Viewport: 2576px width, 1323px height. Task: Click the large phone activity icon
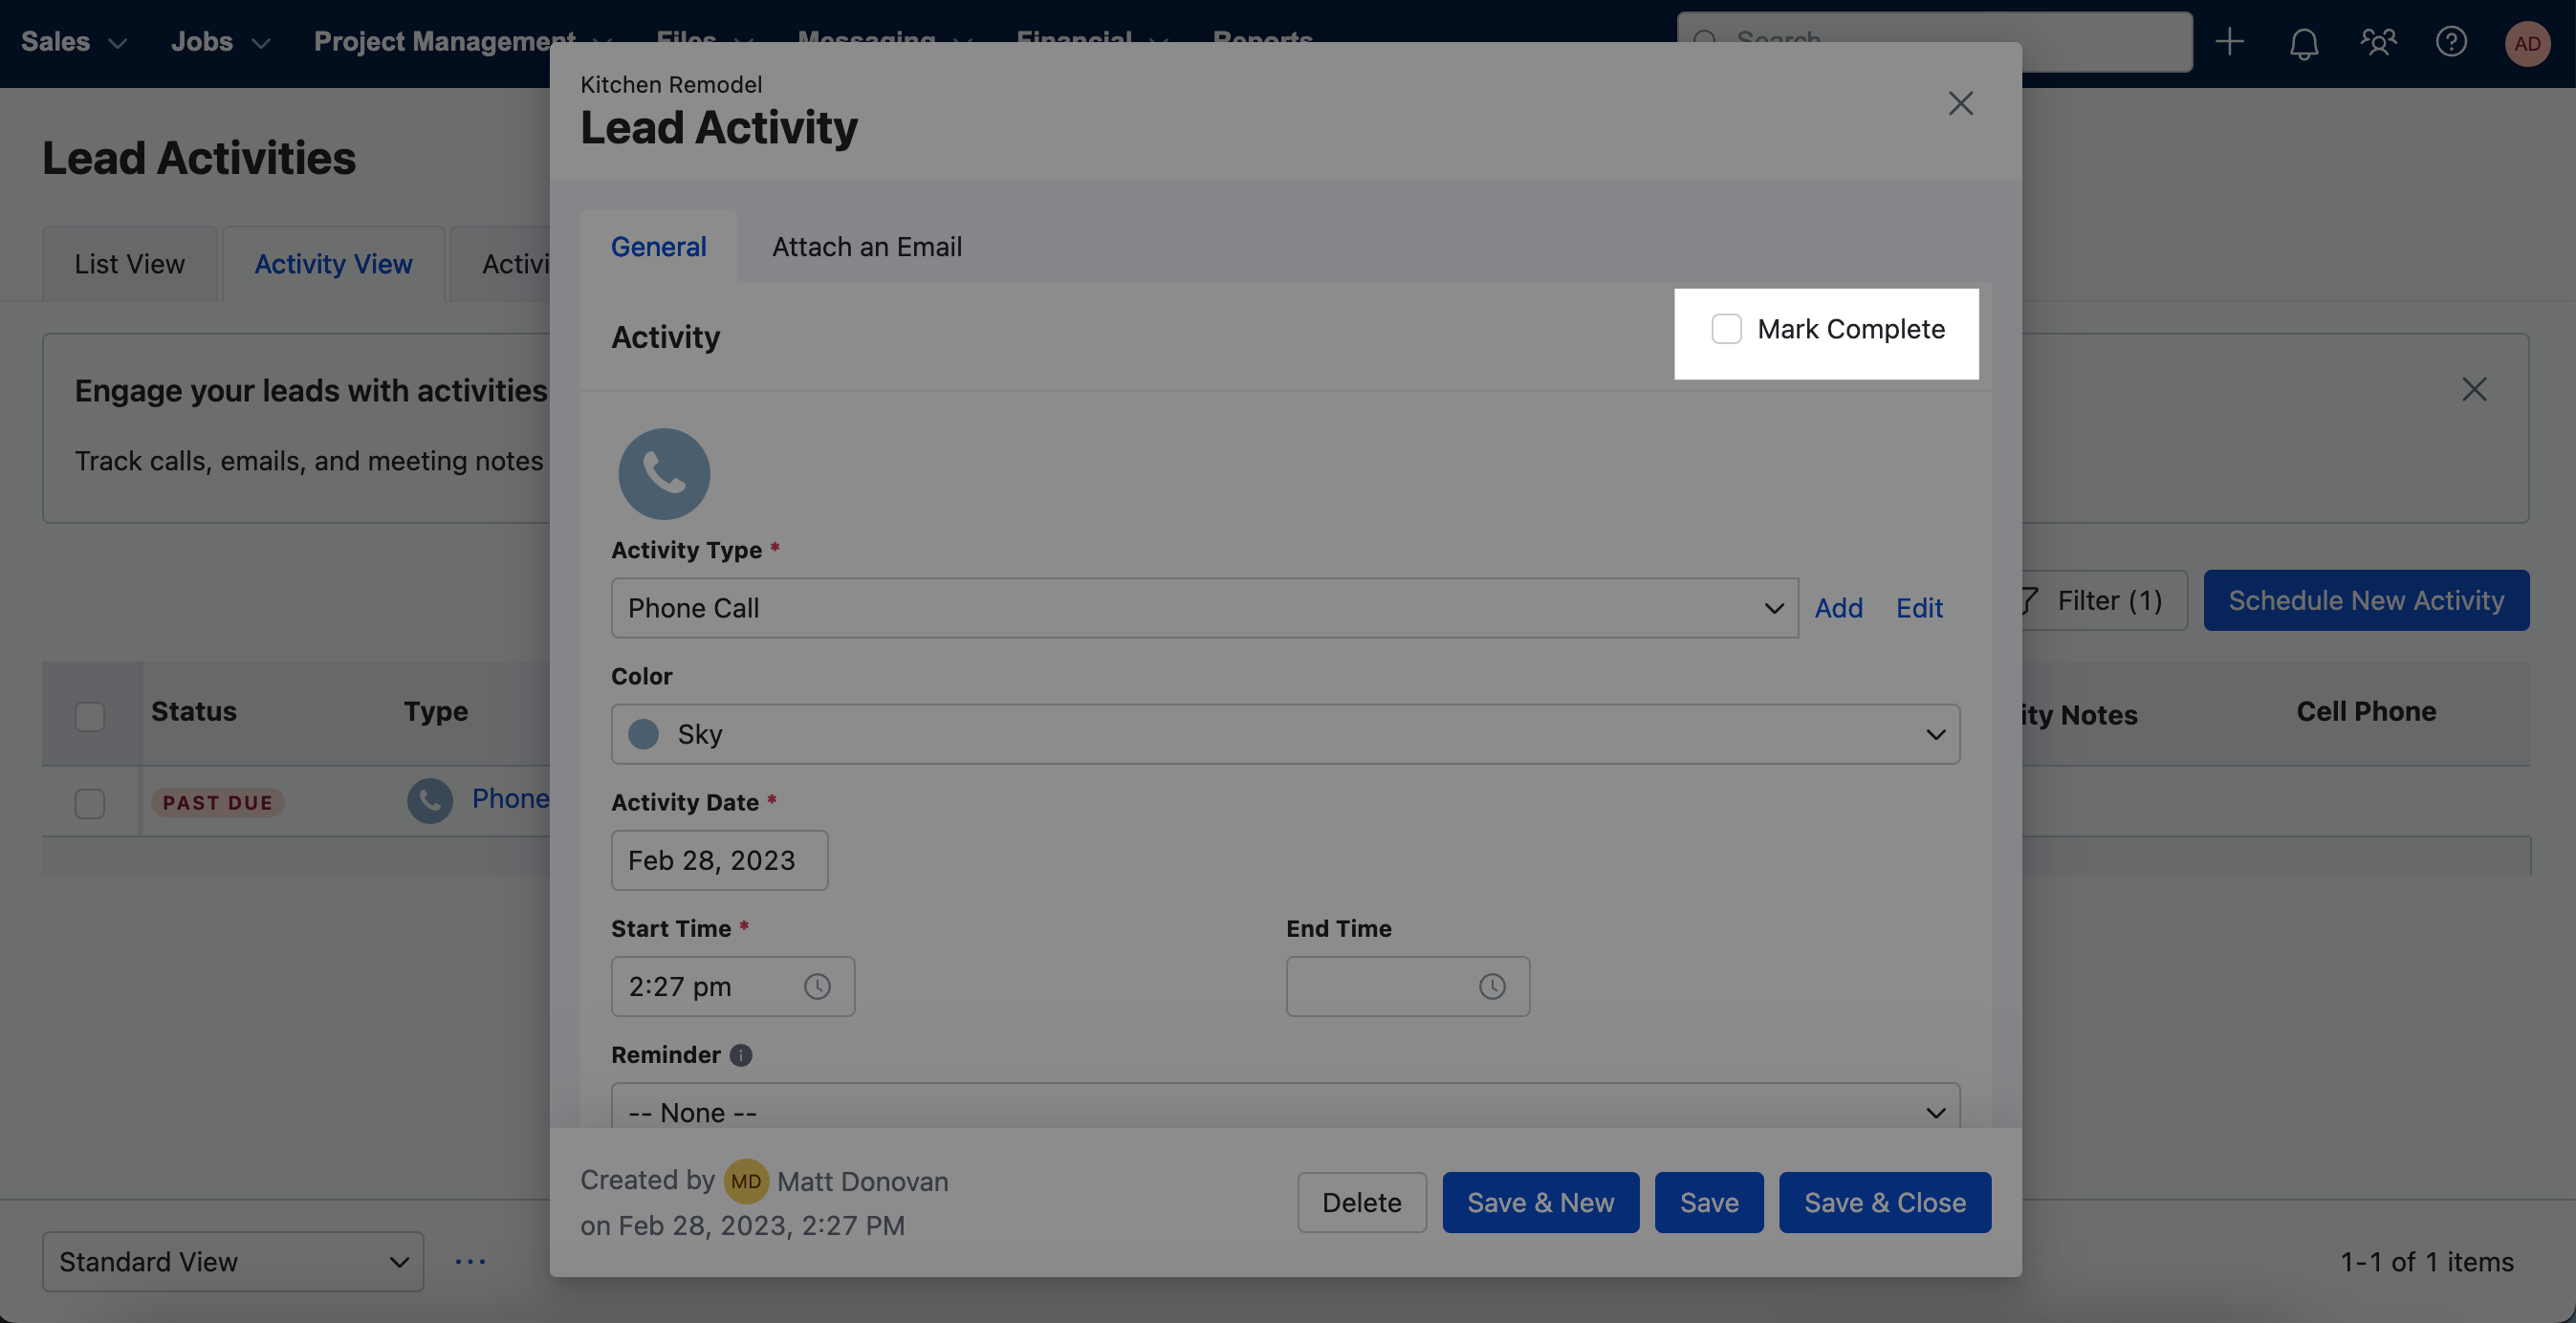664,474
